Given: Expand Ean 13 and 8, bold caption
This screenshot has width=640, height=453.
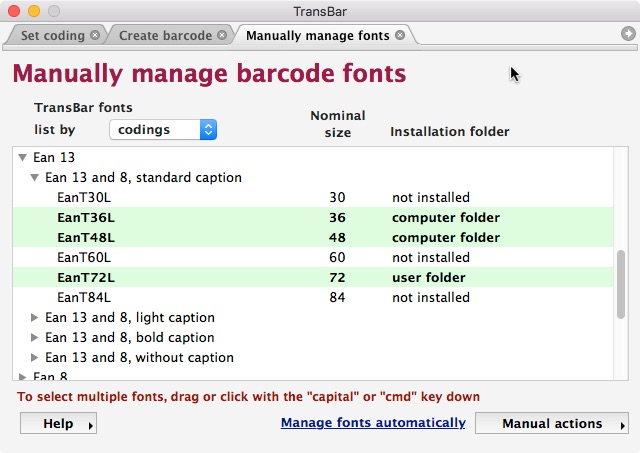Looking at the screenshot, I should (x=35, y=337).
